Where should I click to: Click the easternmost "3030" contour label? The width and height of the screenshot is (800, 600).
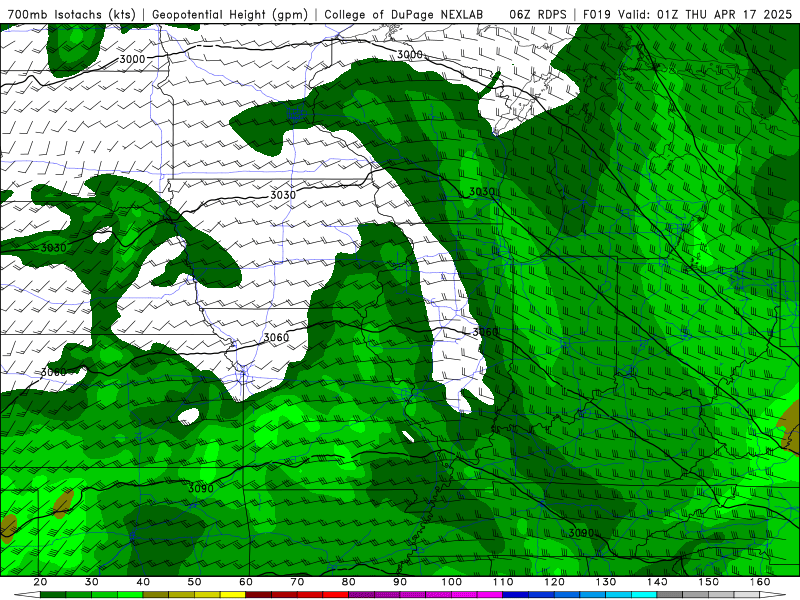(482, 191)
